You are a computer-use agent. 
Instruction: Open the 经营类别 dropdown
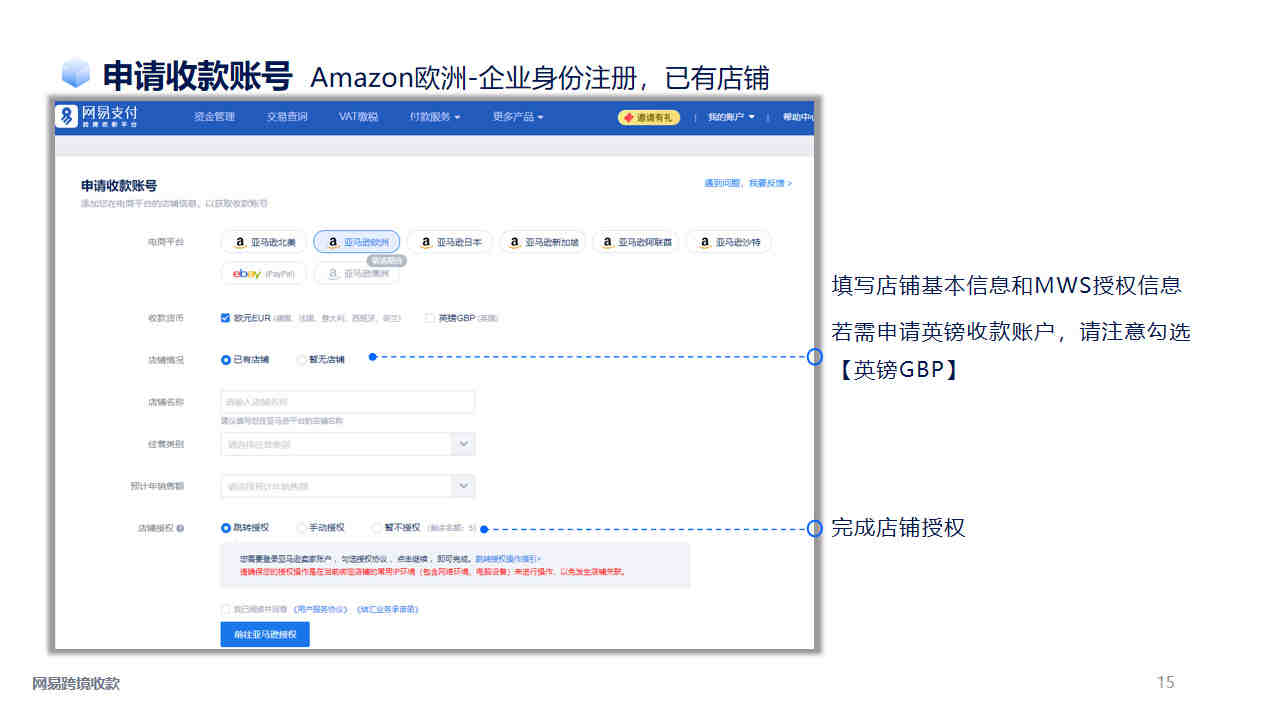[348, 444]
